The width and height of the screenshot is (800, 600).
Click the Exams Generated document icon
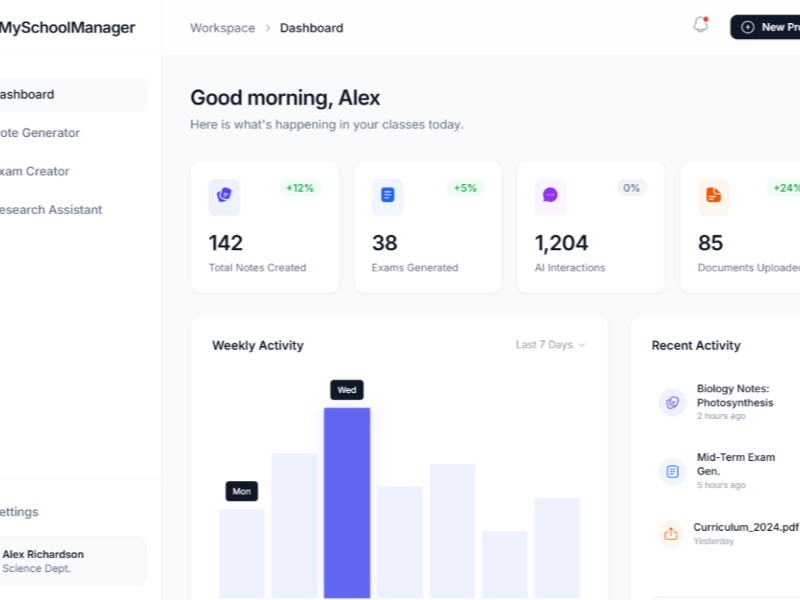coord(387,196)
